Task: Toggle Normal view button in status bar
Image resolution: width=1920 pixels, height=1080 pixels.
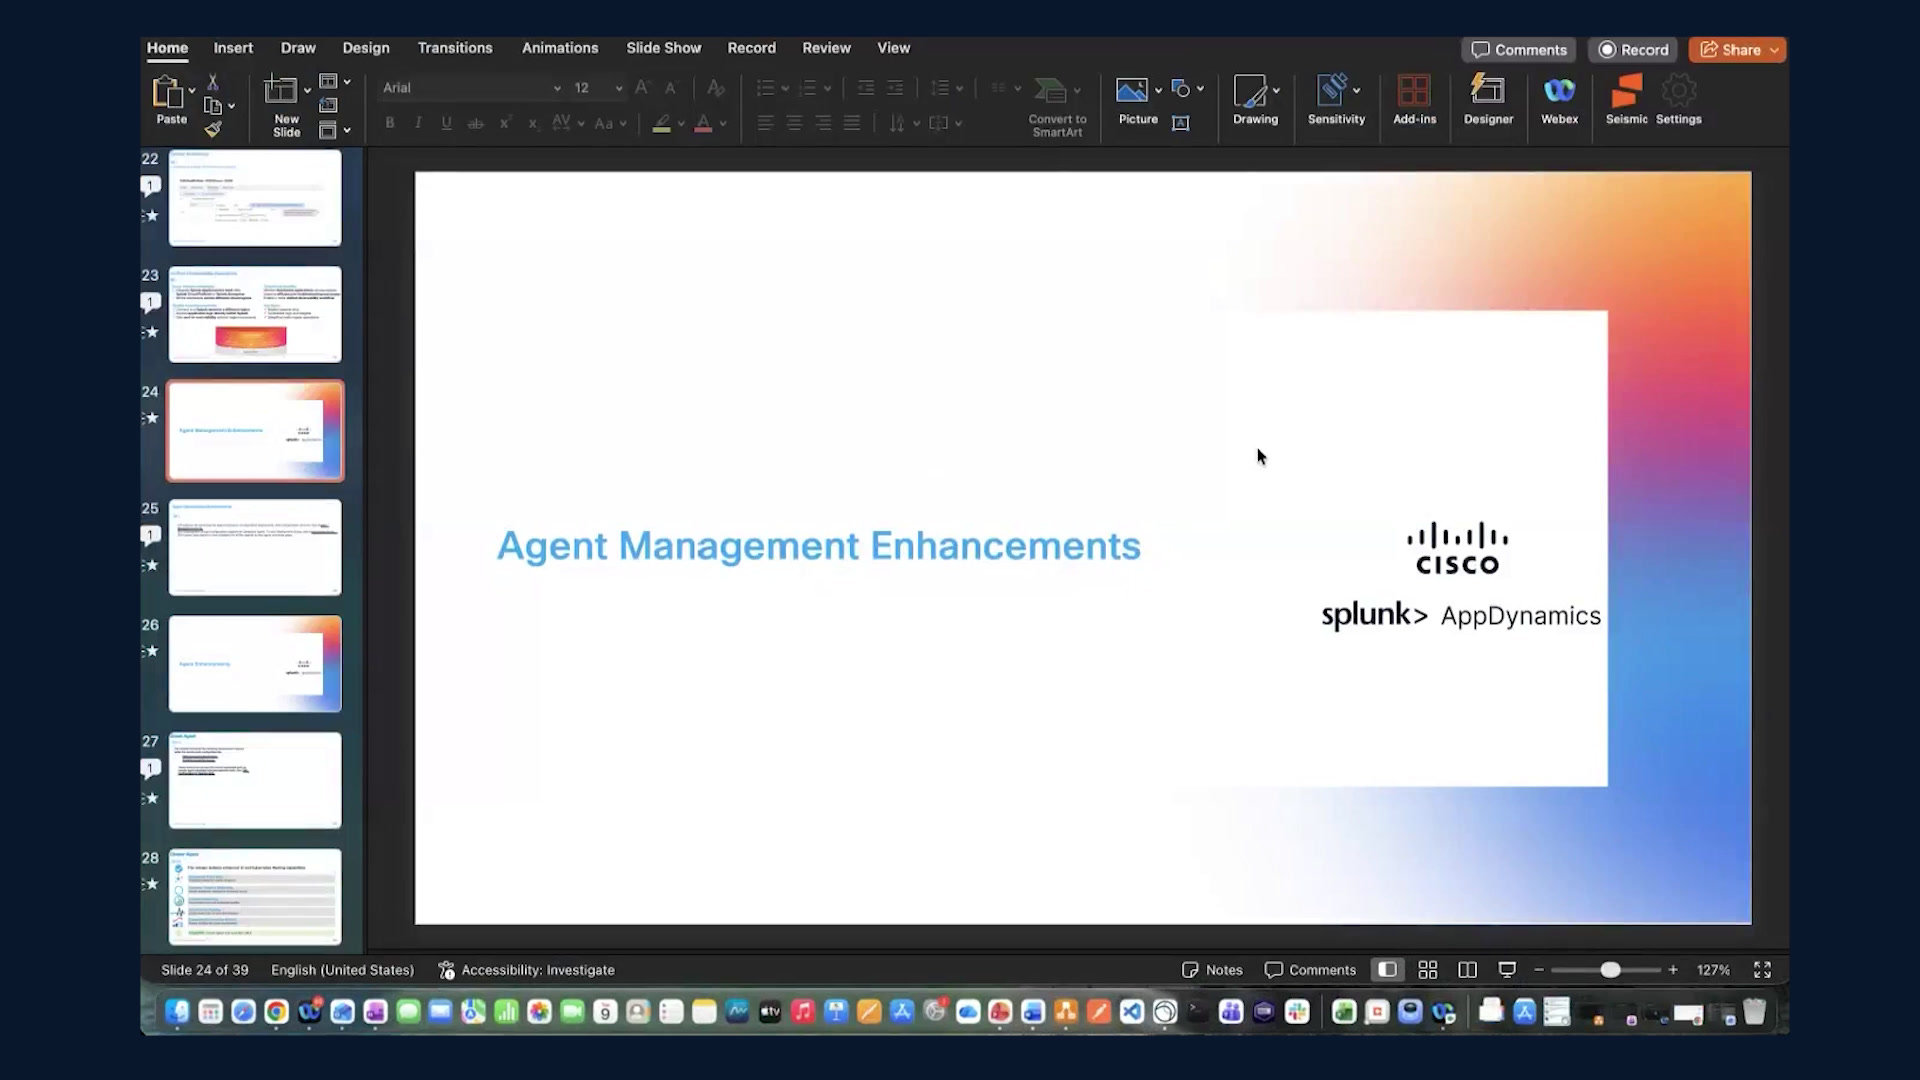Action: [1387, 970]
